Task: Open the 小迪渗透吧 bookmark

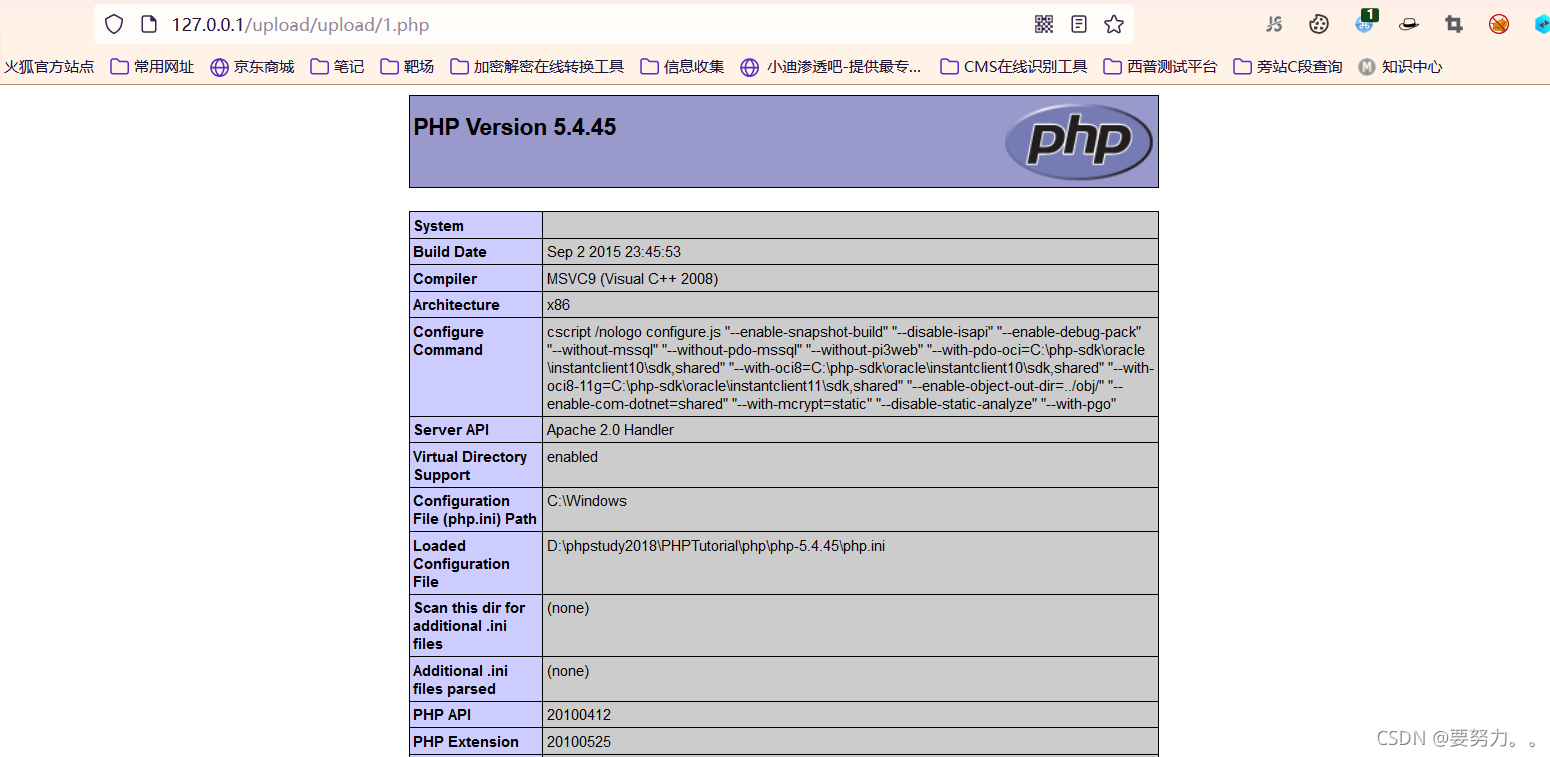Action: [x=831, y=67]
